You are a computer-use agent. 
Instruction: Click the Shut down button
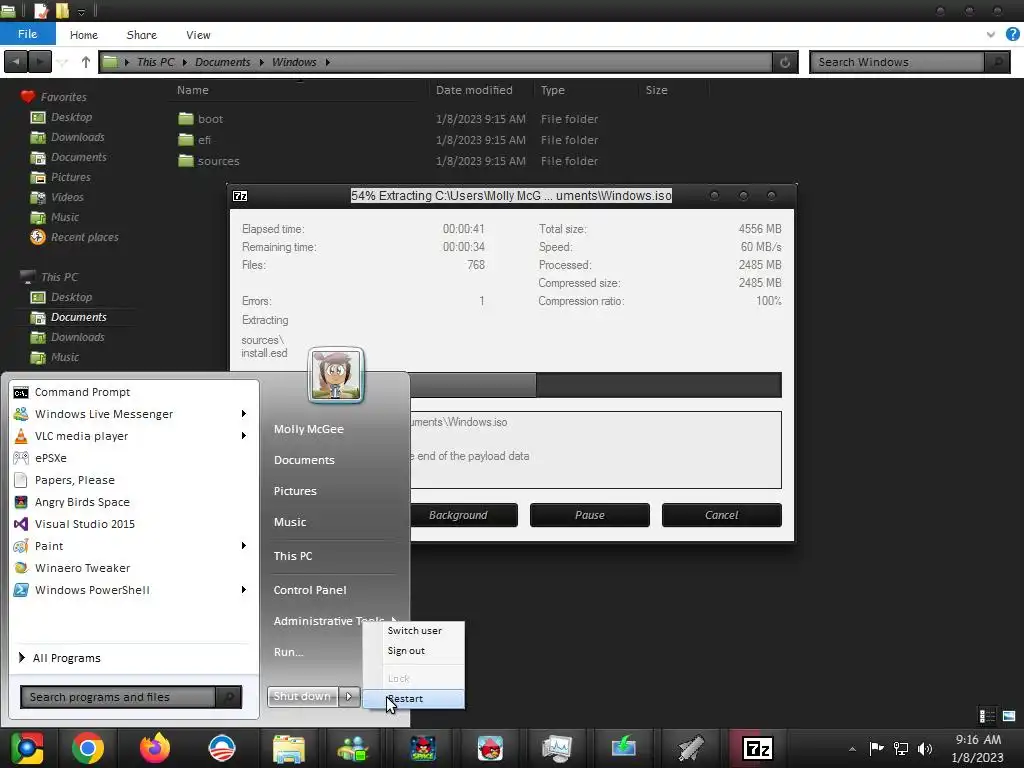302,696
